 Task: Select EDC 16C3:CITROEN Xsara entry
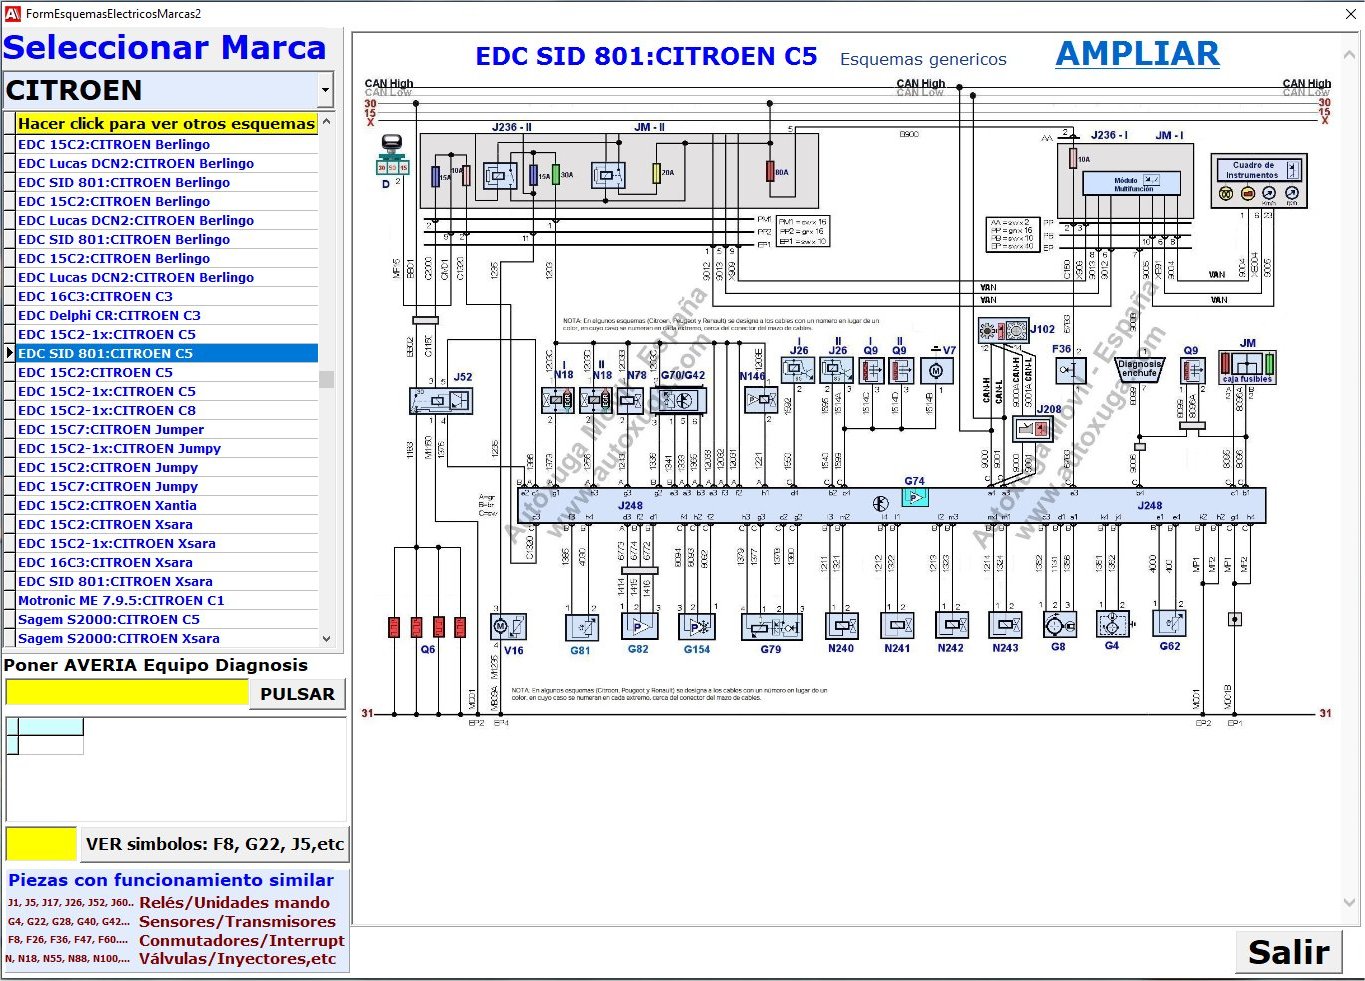tap(167, 562)
